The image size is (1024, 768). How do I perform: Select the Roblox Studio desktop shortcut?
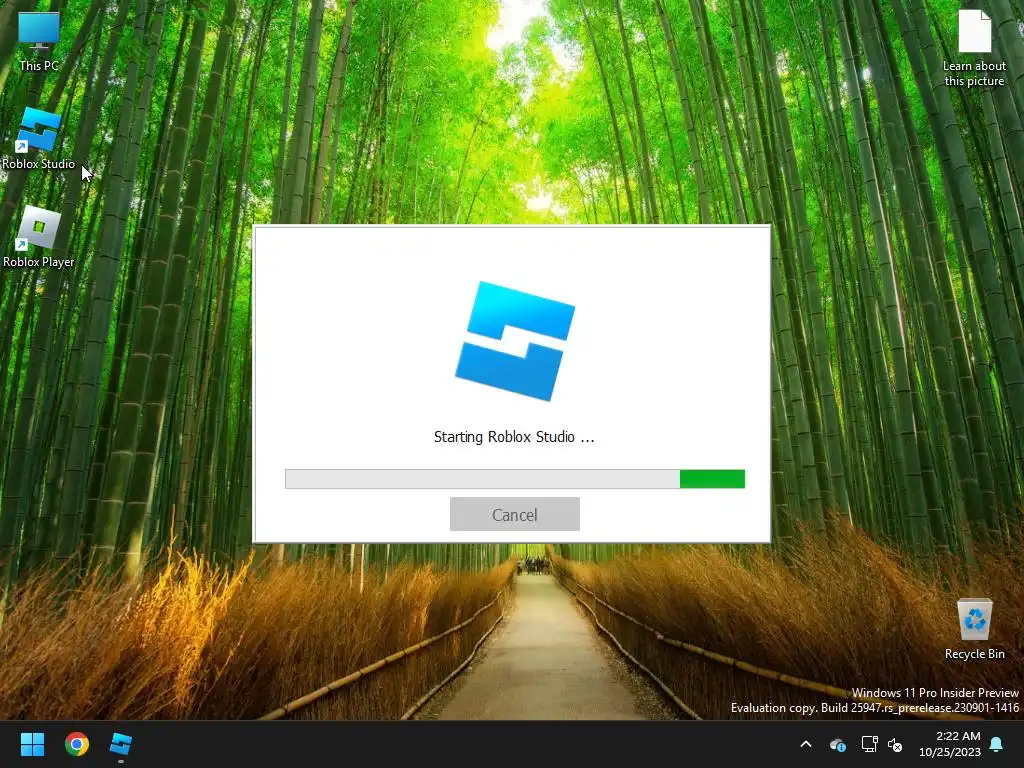tap(39, 139)
